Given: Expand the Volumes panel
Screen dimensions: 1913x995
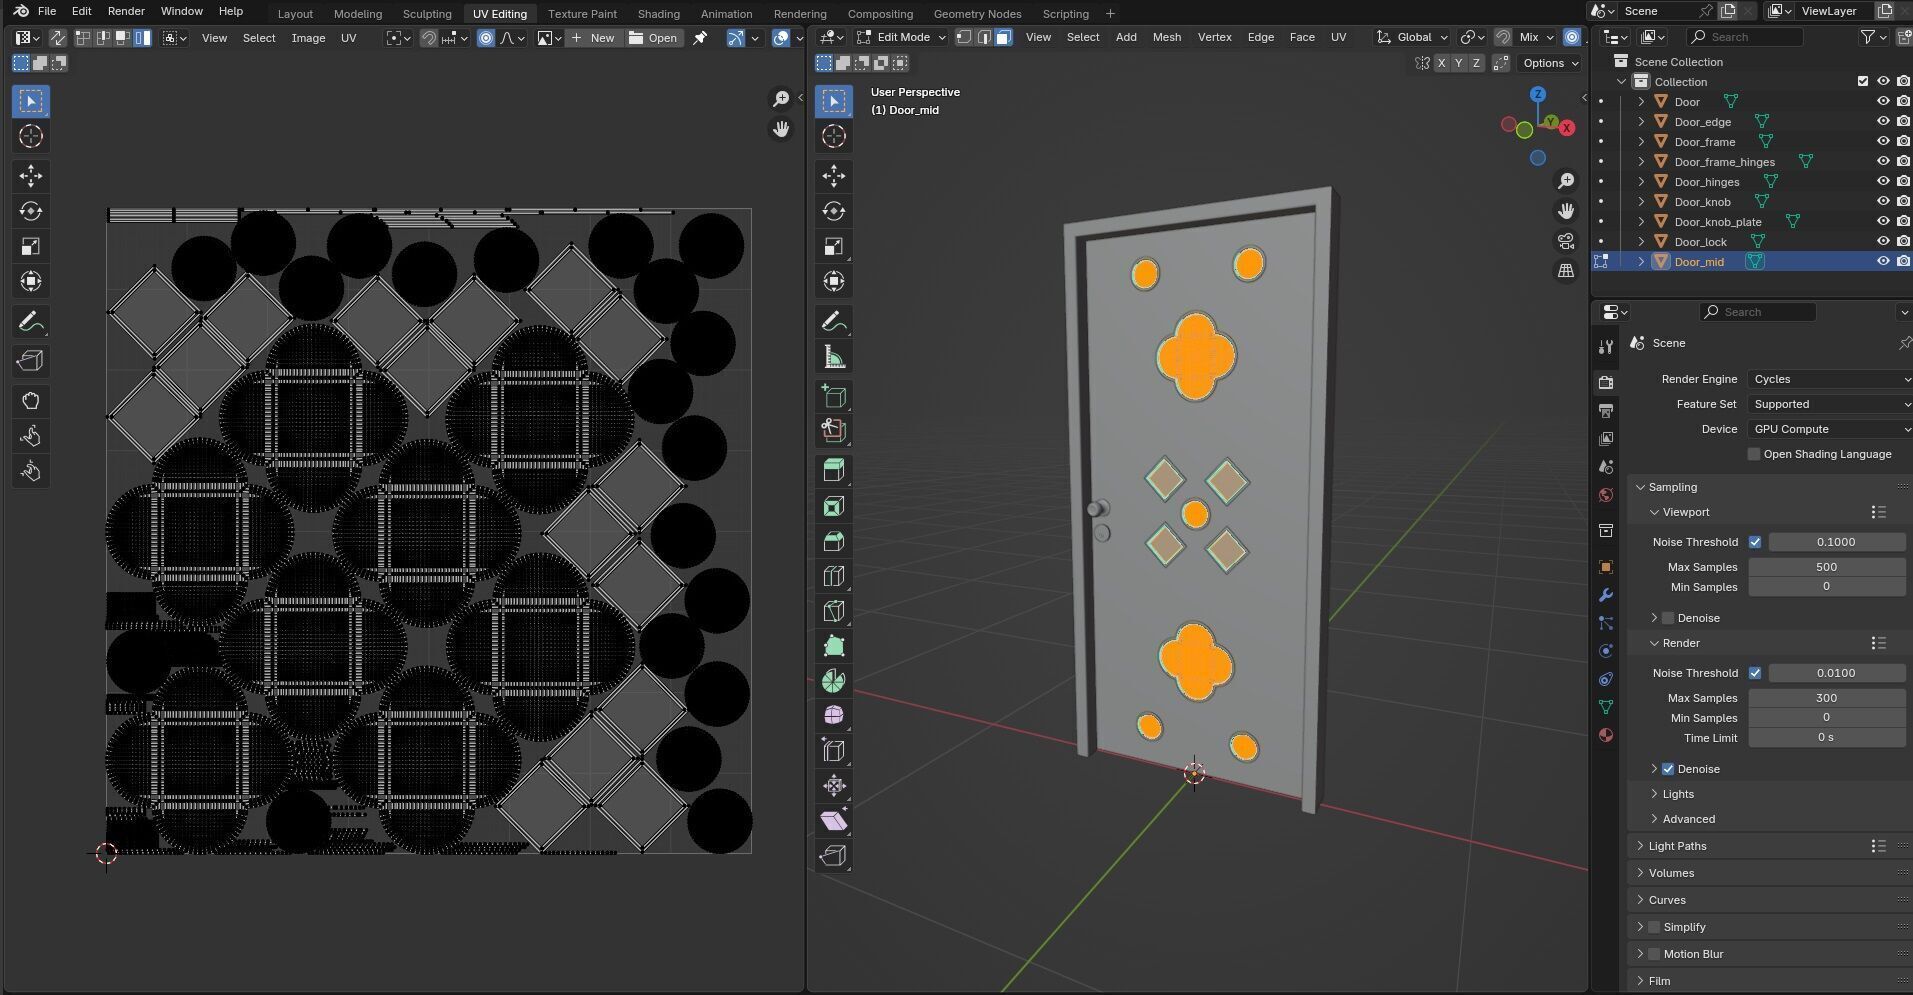Looking at the screenshot, I should coord(1671,873).
